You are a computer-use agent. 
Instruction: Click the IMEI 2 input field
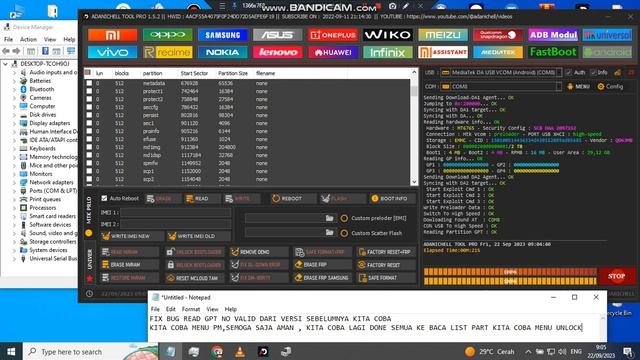coord(176,224)
